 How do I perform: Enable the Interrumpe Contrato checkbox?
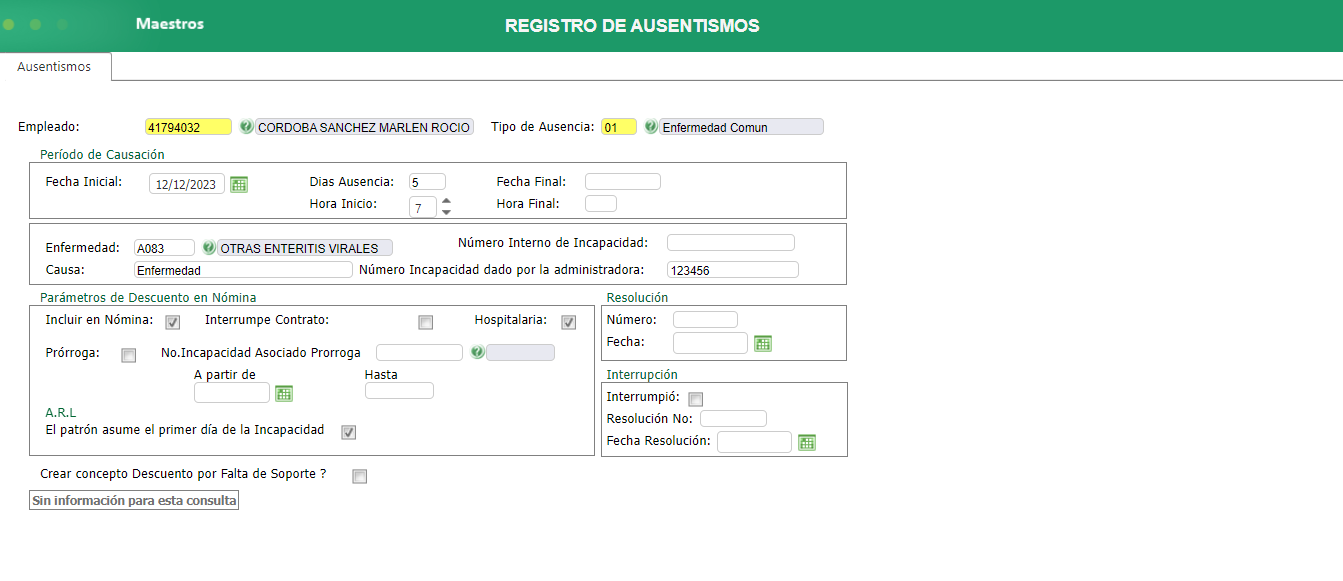tap(425, 322)
